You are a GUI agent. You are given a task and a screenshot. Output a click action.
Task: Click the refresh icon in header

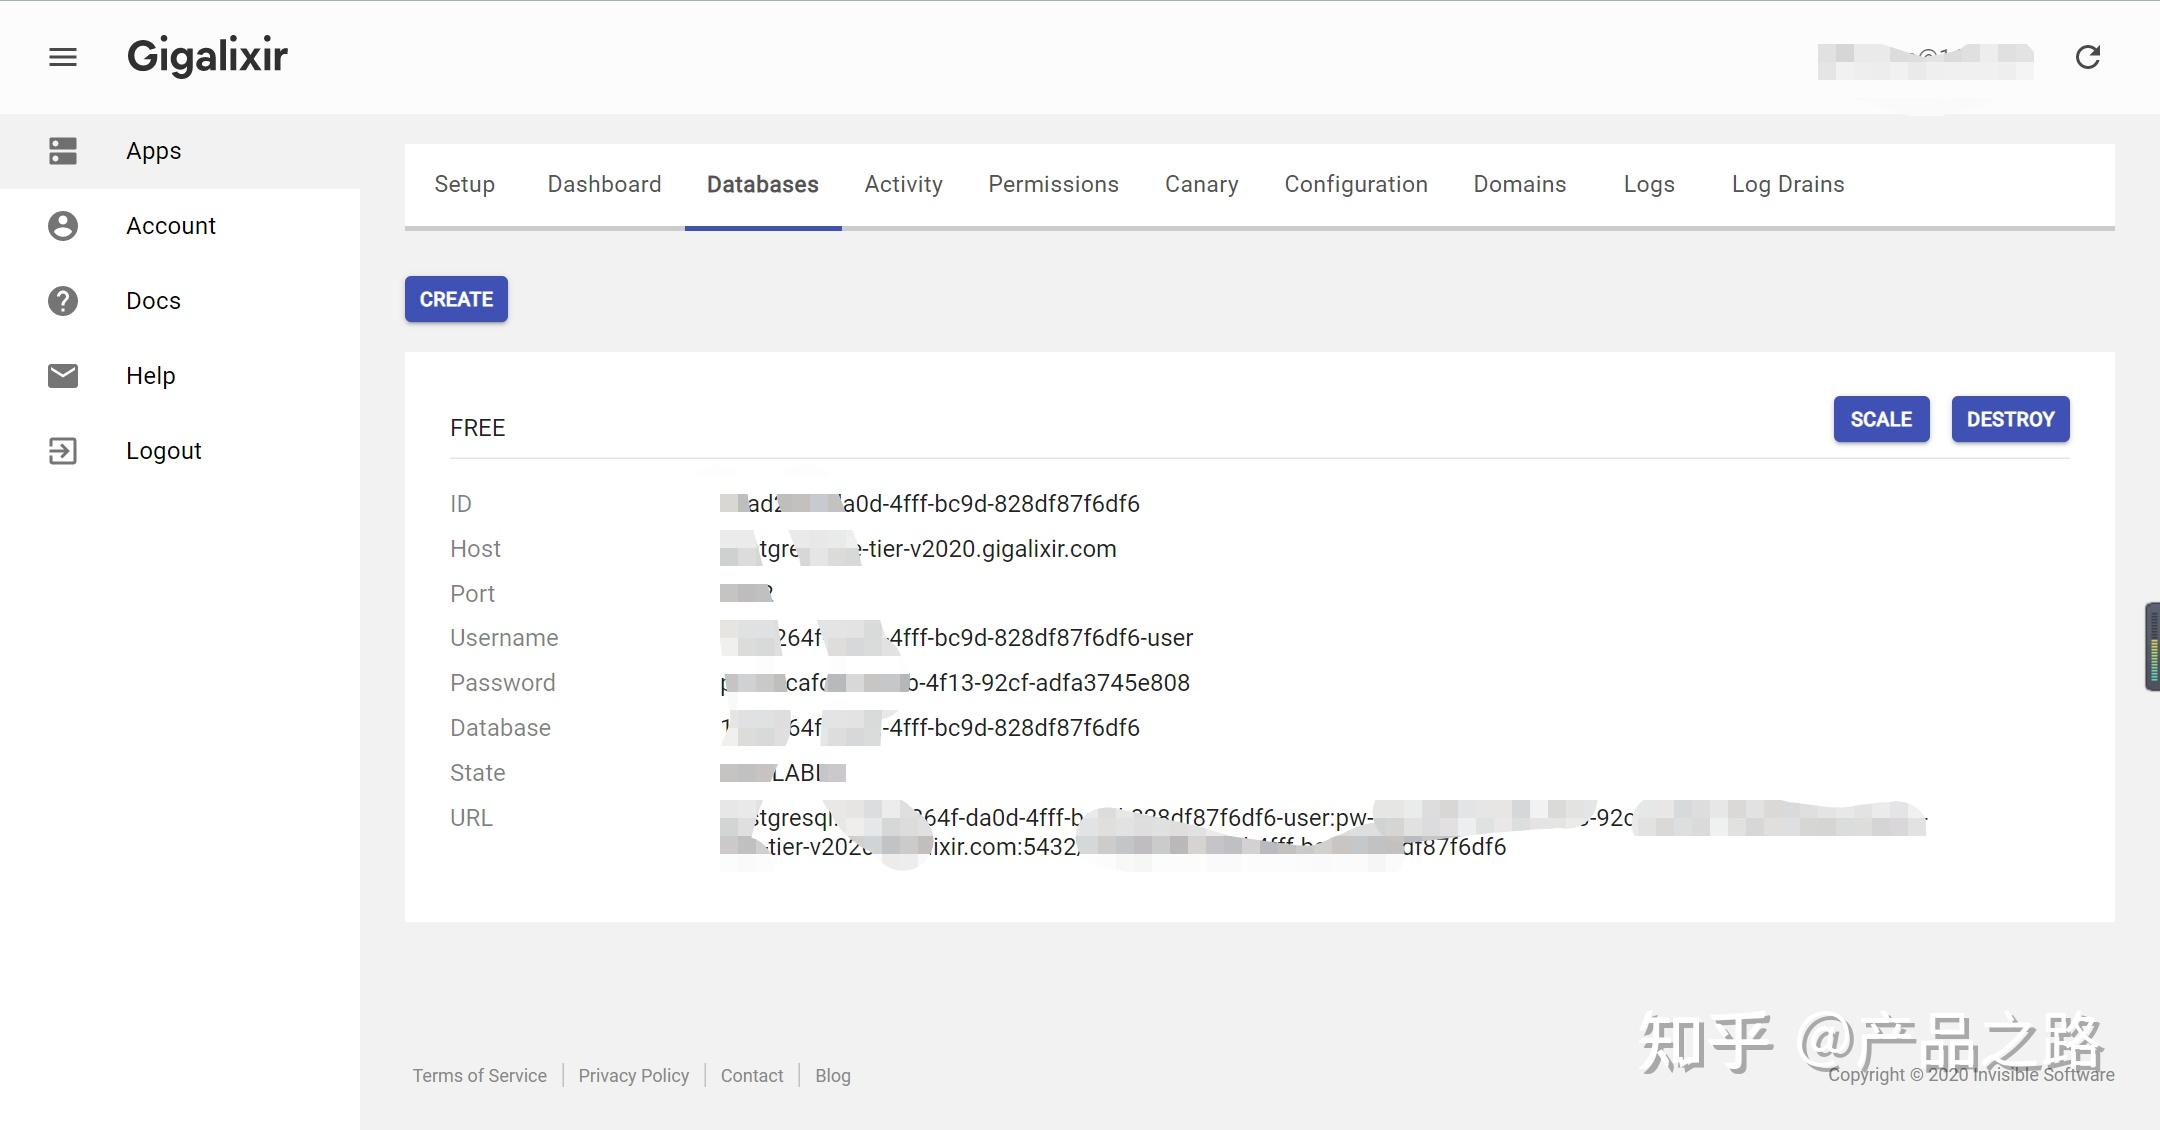(2087, 57)
